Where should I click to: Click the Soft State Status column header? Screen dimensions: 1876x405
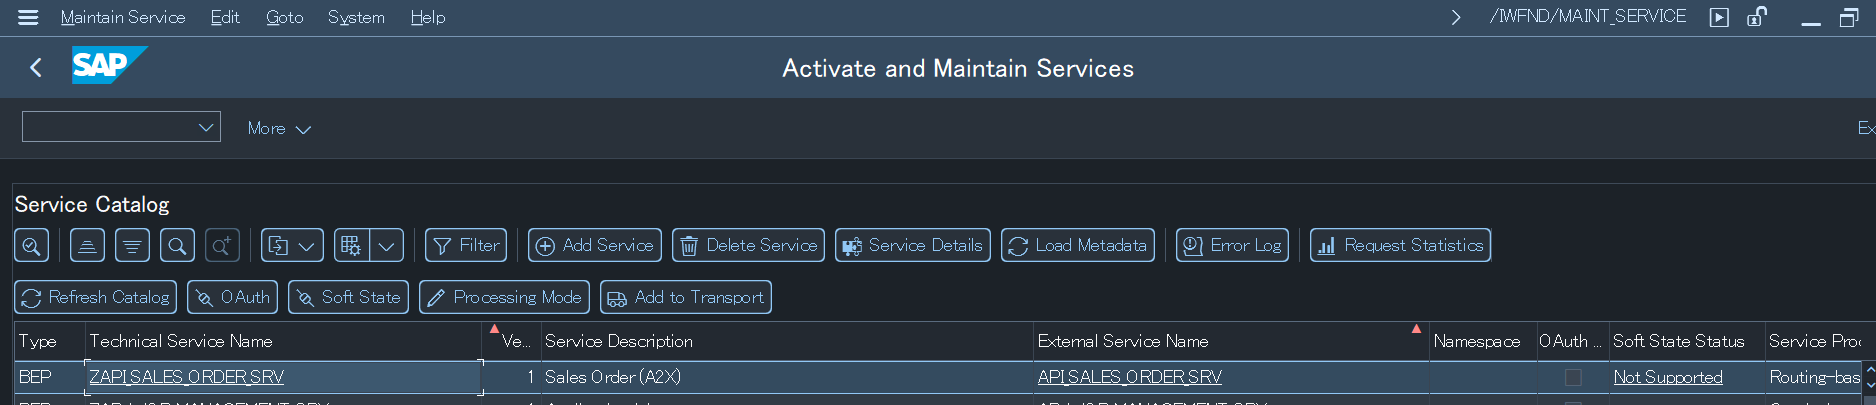1686,341
